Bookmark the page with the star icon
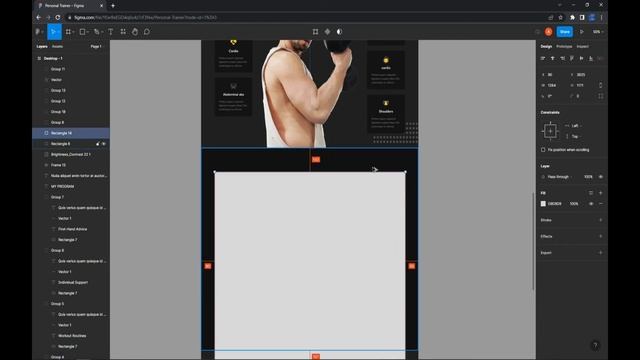The width and height of the screenshot is (640, 360). tap(560, 18)
